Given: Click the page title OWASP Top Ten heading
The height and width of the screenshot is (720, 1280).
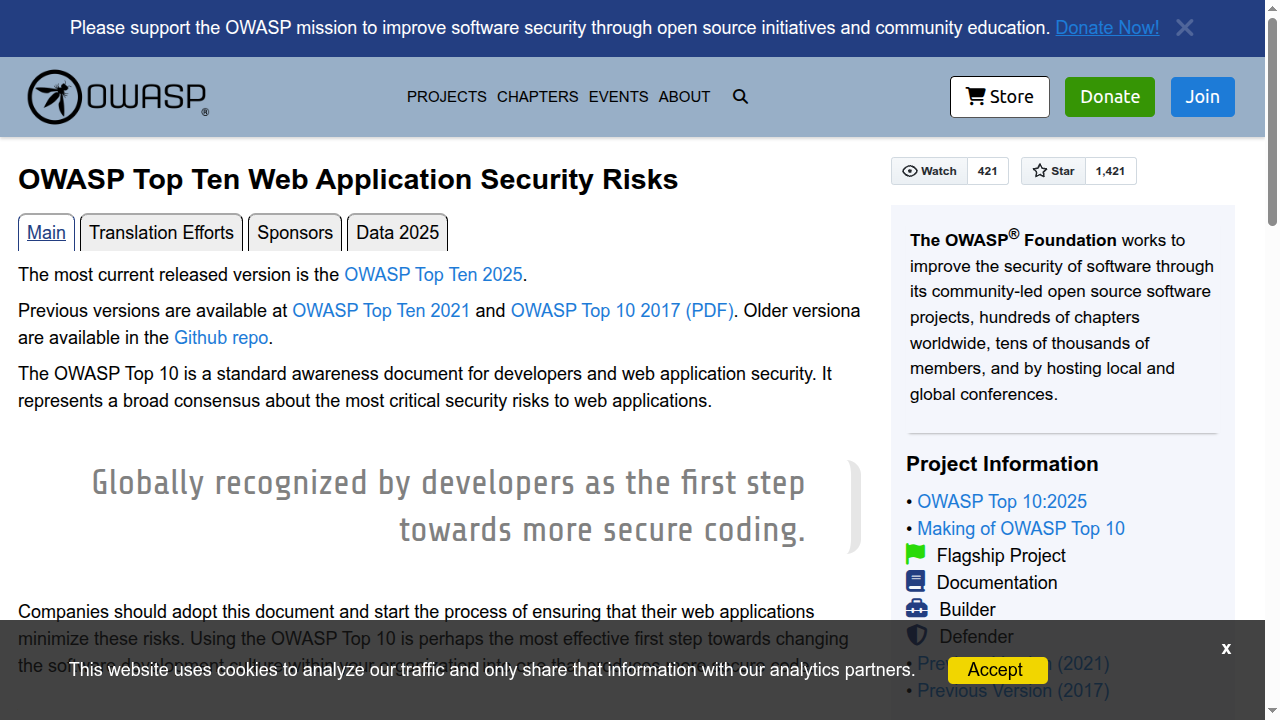Looking at the screenshot, I should (348, 179).
